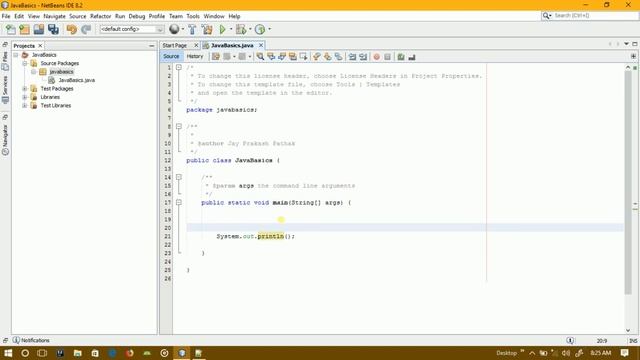Close the Projects panel tab

(x=40, y=46)
